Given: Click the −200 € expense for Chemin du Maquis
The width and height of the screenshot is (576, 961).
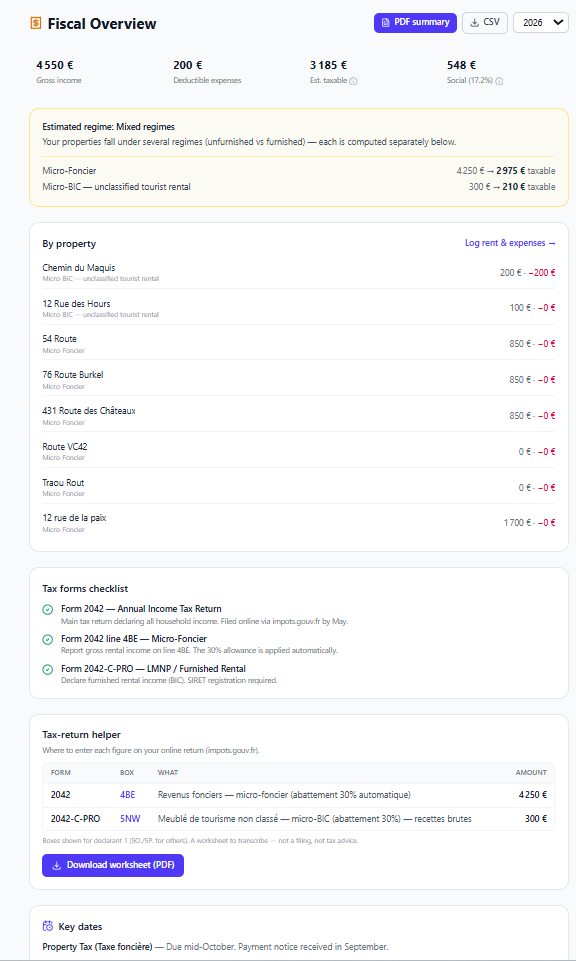Looking at the screenshot, I should point(542,273).
